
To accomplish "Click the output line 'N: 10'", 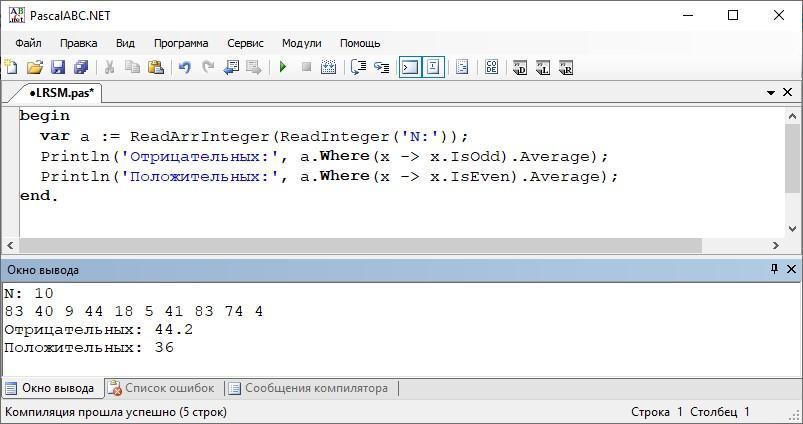I will [x=29, y=293].
